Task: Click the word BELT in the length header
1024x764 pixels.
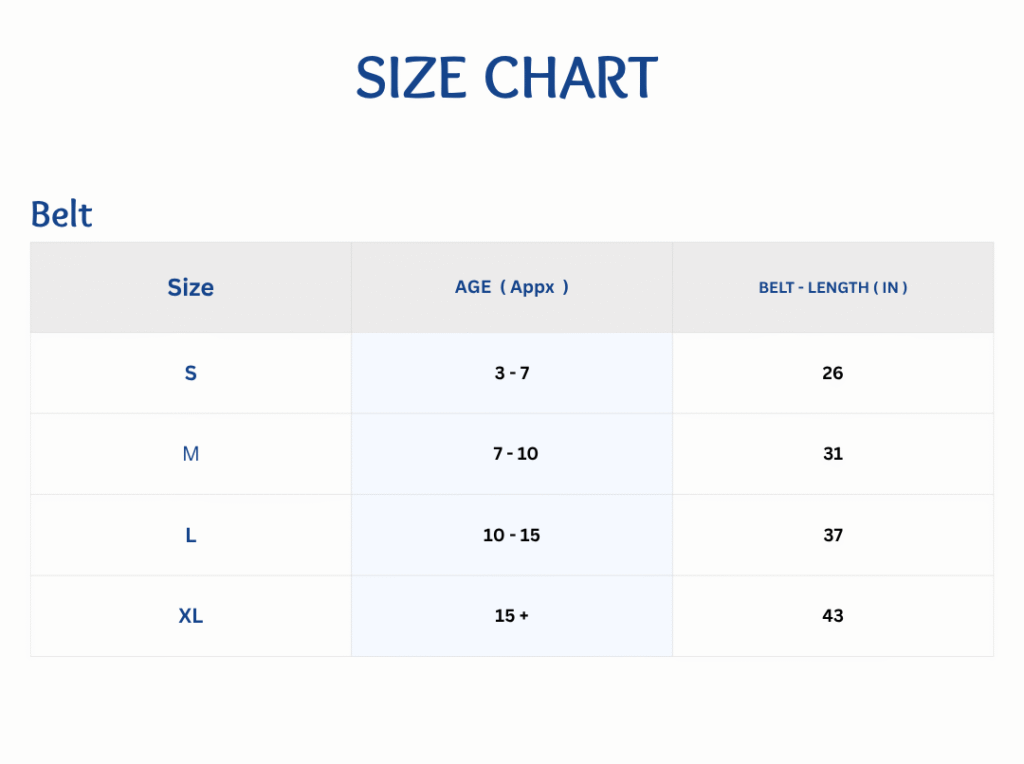Action: [777, 288]
